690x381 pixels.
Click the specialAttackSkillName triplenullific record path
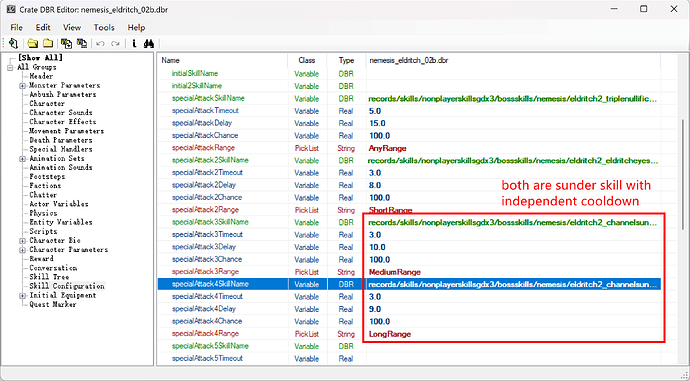pyautogui.click(x=513, y=99)
